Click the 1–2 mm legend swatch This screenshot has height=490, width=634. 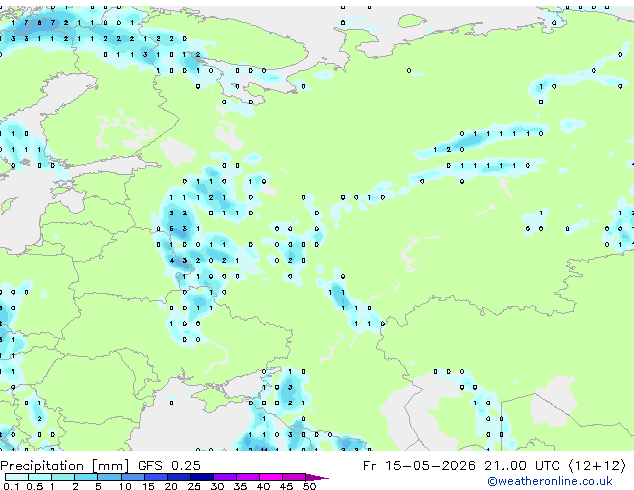[63, 477]
